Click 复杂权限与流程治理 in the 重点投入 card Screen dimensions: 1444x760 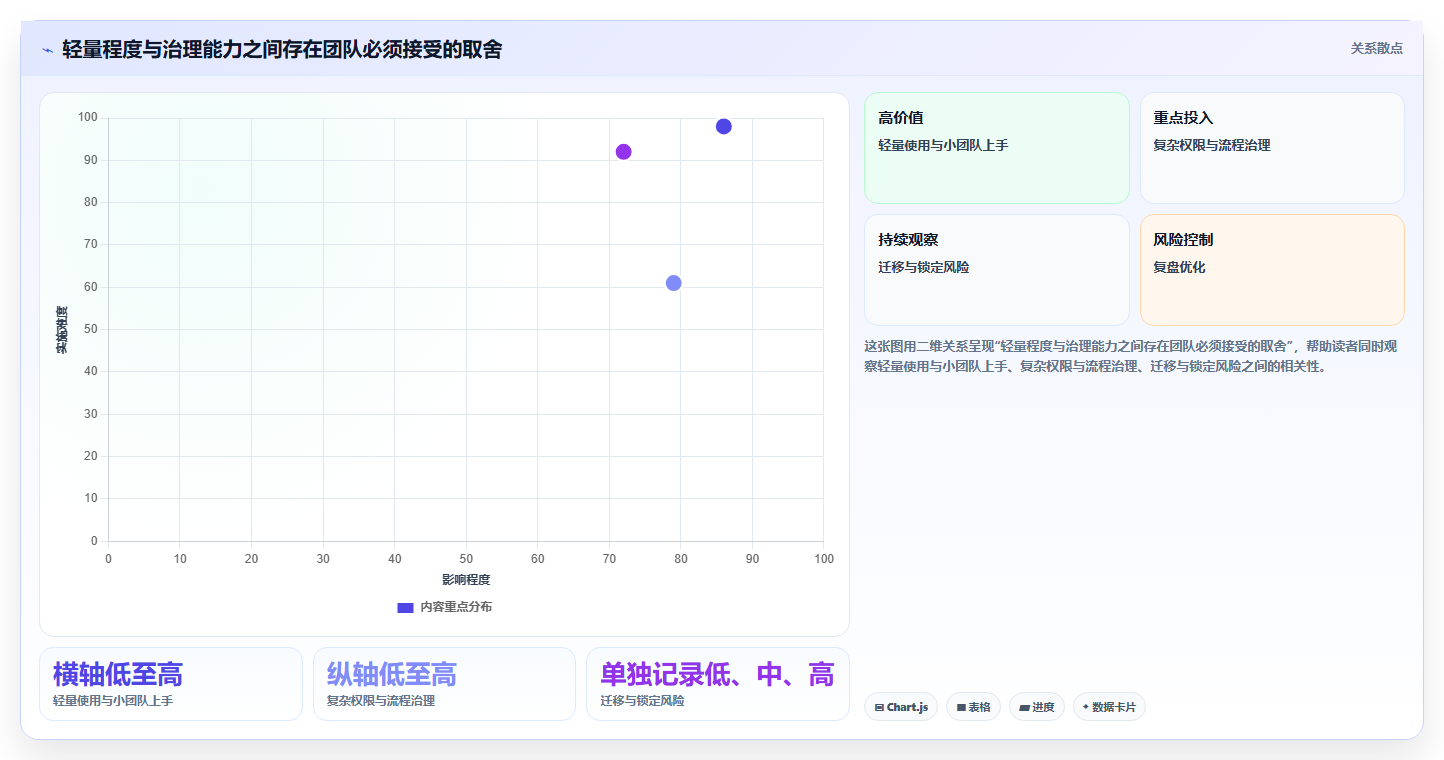[1212, 145]
